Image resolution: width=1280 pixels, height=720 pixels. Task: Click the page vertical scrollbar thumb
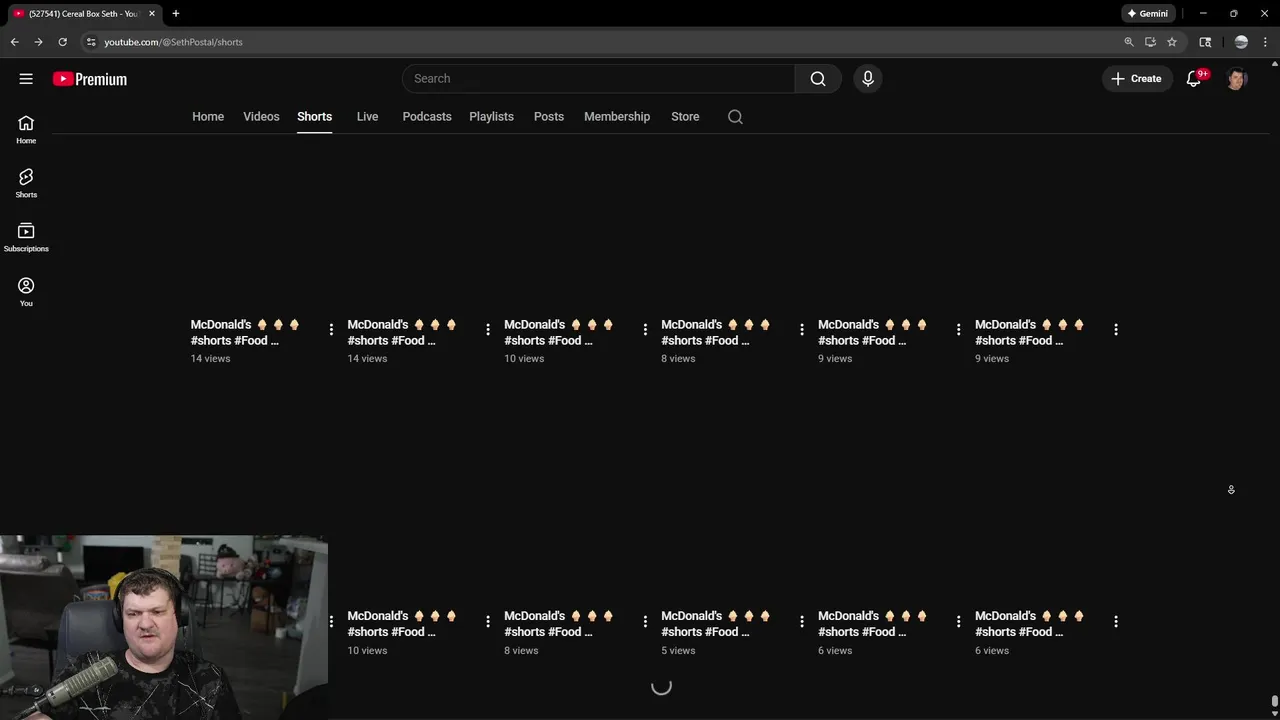[1275, 702]
